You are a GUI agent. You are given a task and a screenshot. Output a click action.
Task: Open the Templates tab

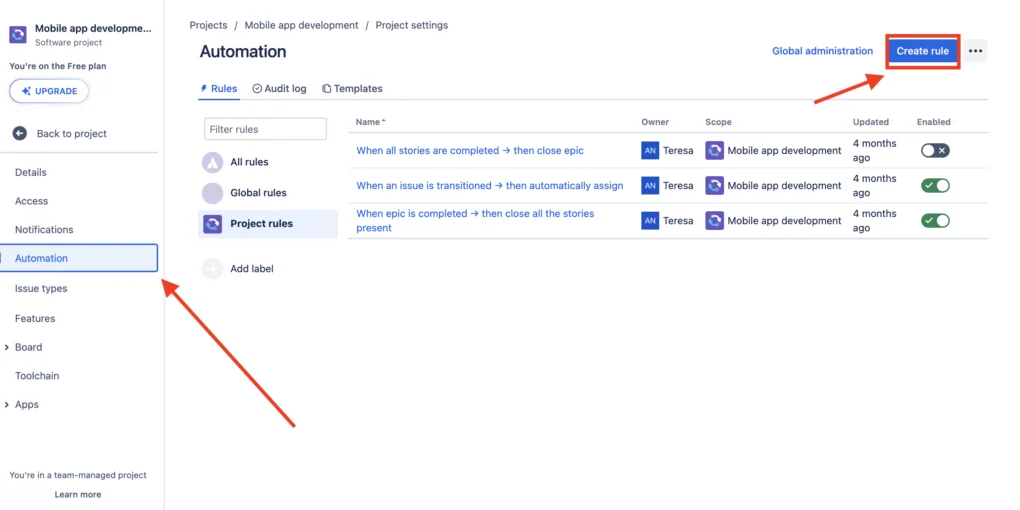coord(352,88)
